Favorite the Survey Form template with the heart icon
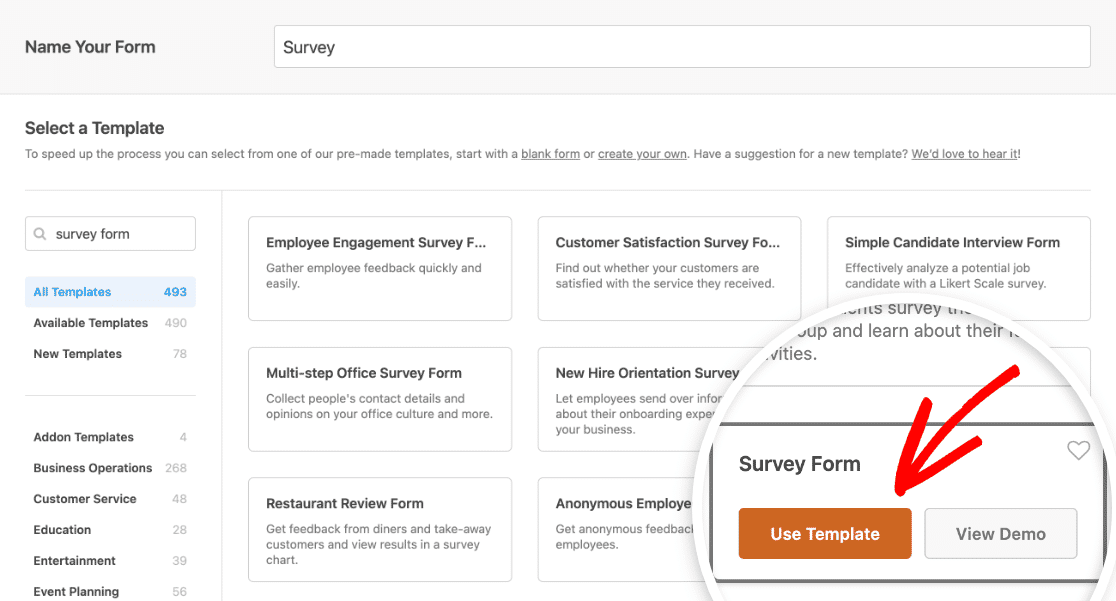Viewport: 1116px width, 601px height. [x=1078, y=450]
